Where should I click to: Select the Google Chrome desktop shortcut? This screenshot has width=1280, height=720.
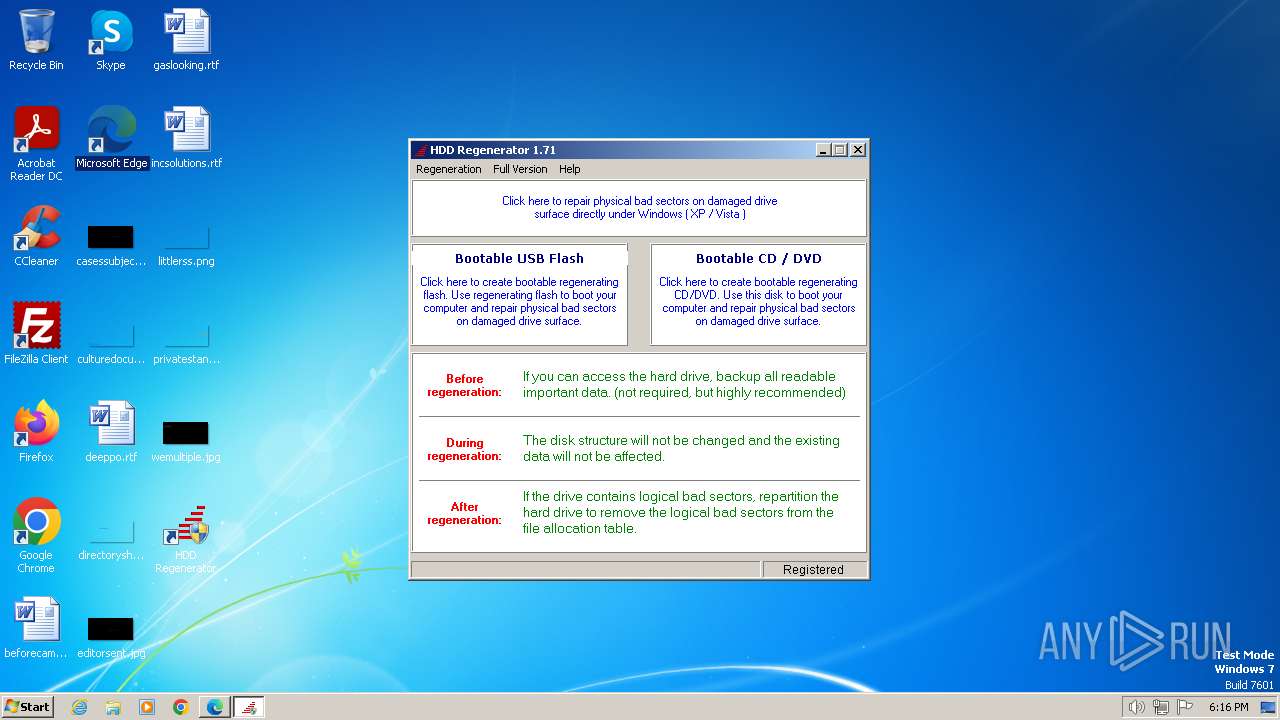[36, 536]
